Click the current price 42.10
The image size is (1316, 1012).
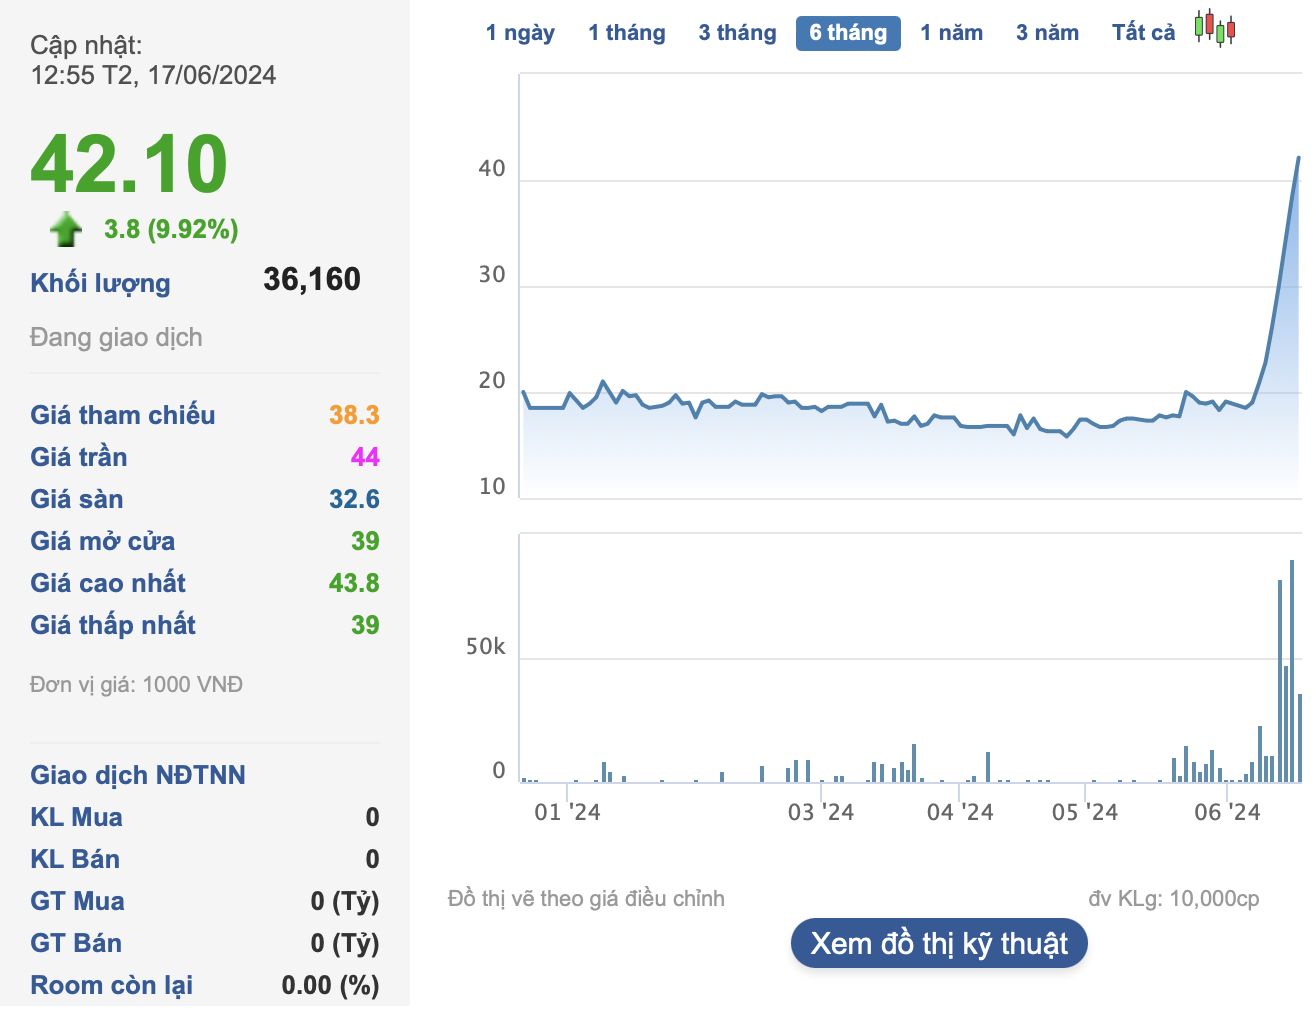coord(129,164)
